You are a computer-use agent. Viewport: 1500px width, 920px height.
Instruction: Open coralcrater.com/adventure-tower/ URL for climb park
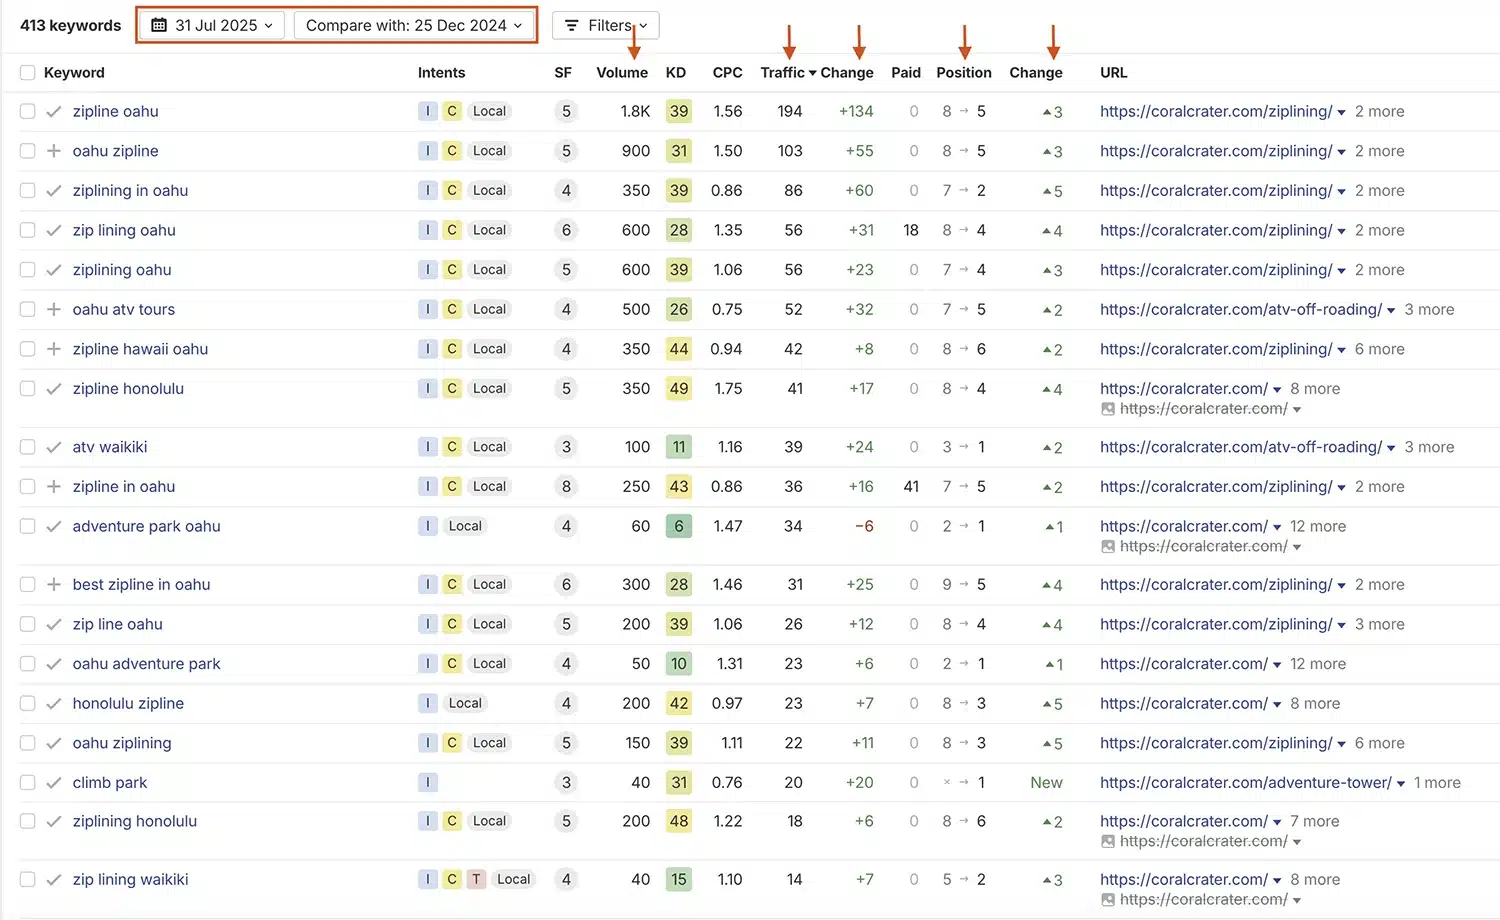click(x=1246, y=782)
